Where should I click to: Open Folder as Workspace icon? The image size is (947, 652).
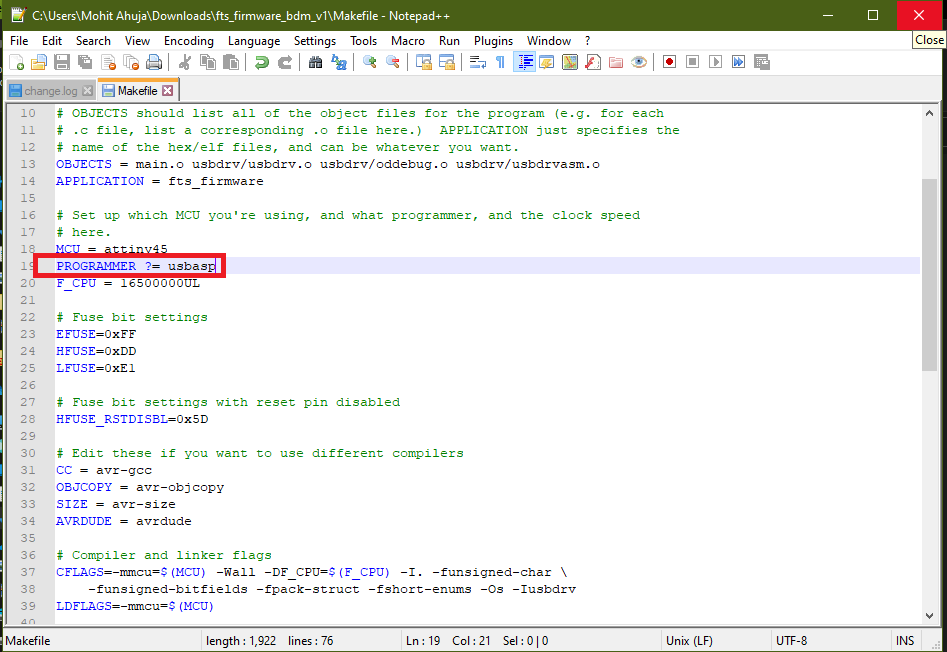coord(616,62)
